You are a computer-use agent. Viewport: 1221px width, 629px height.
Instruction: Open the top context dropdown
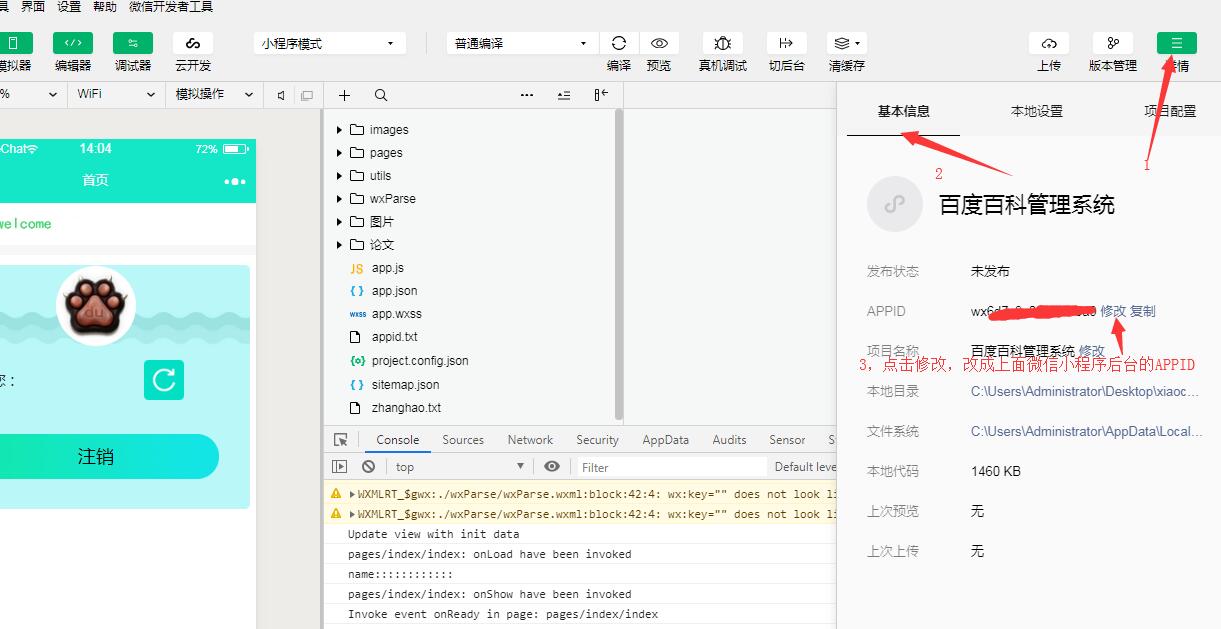(x=460, y=467)
